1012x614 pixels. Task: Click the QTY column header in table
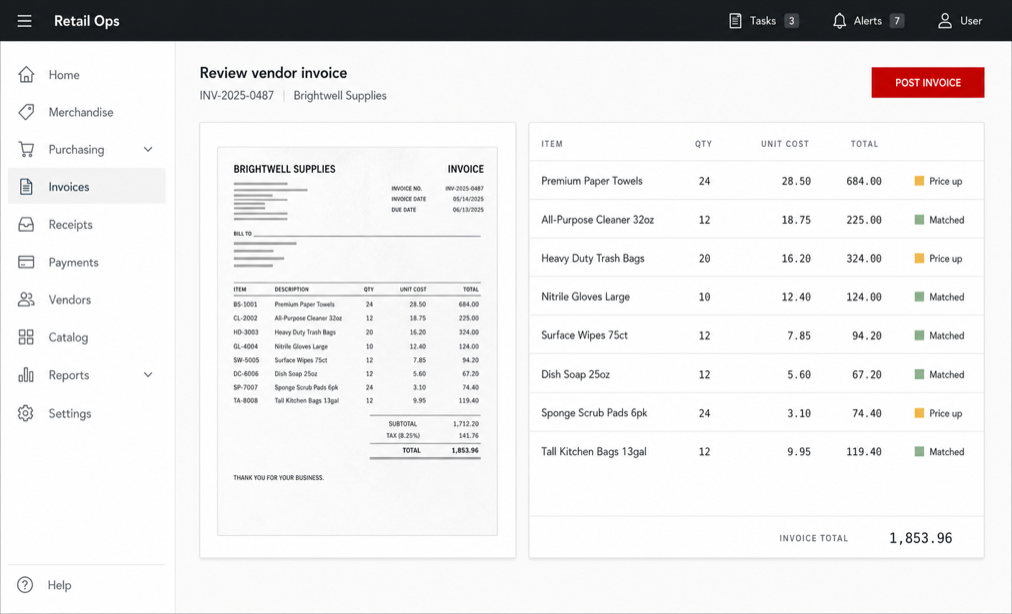pyautogui.click(x=703, y=144)
